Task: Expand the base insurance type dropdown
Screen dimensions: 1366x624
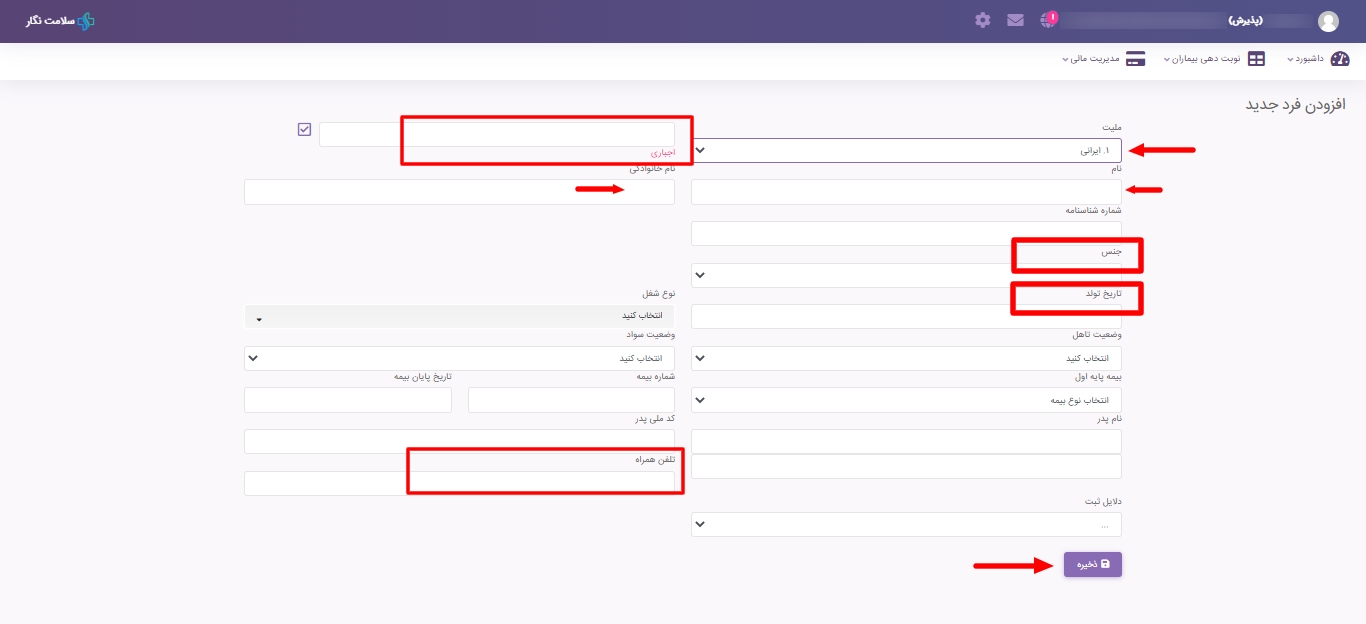Action: (x=906, y=400)
